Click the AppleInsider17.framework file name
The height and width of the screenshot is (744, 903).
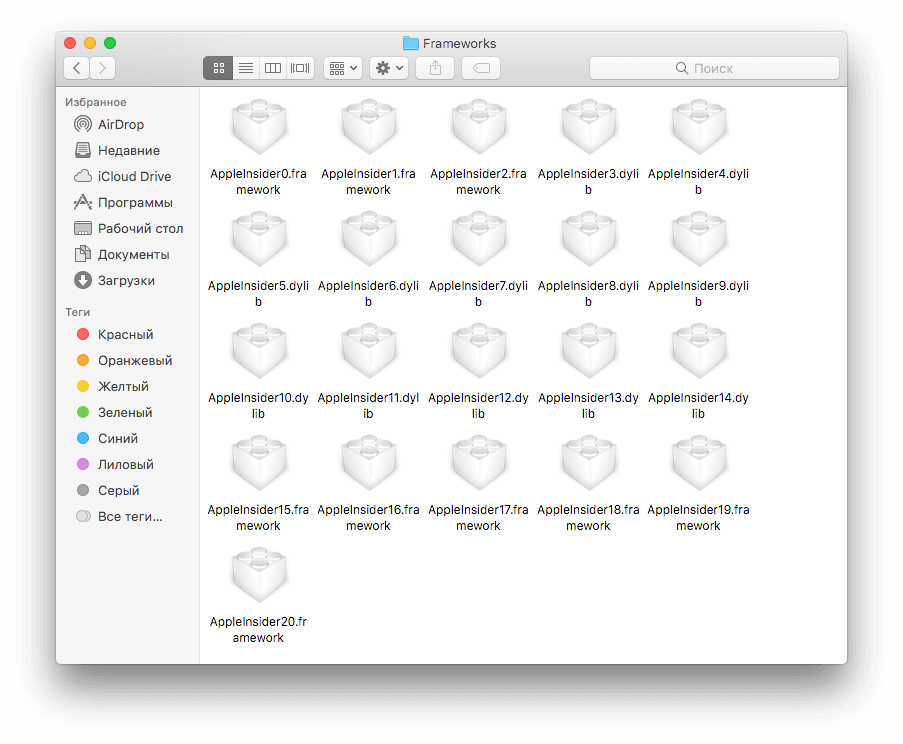[x=479, y=518]
